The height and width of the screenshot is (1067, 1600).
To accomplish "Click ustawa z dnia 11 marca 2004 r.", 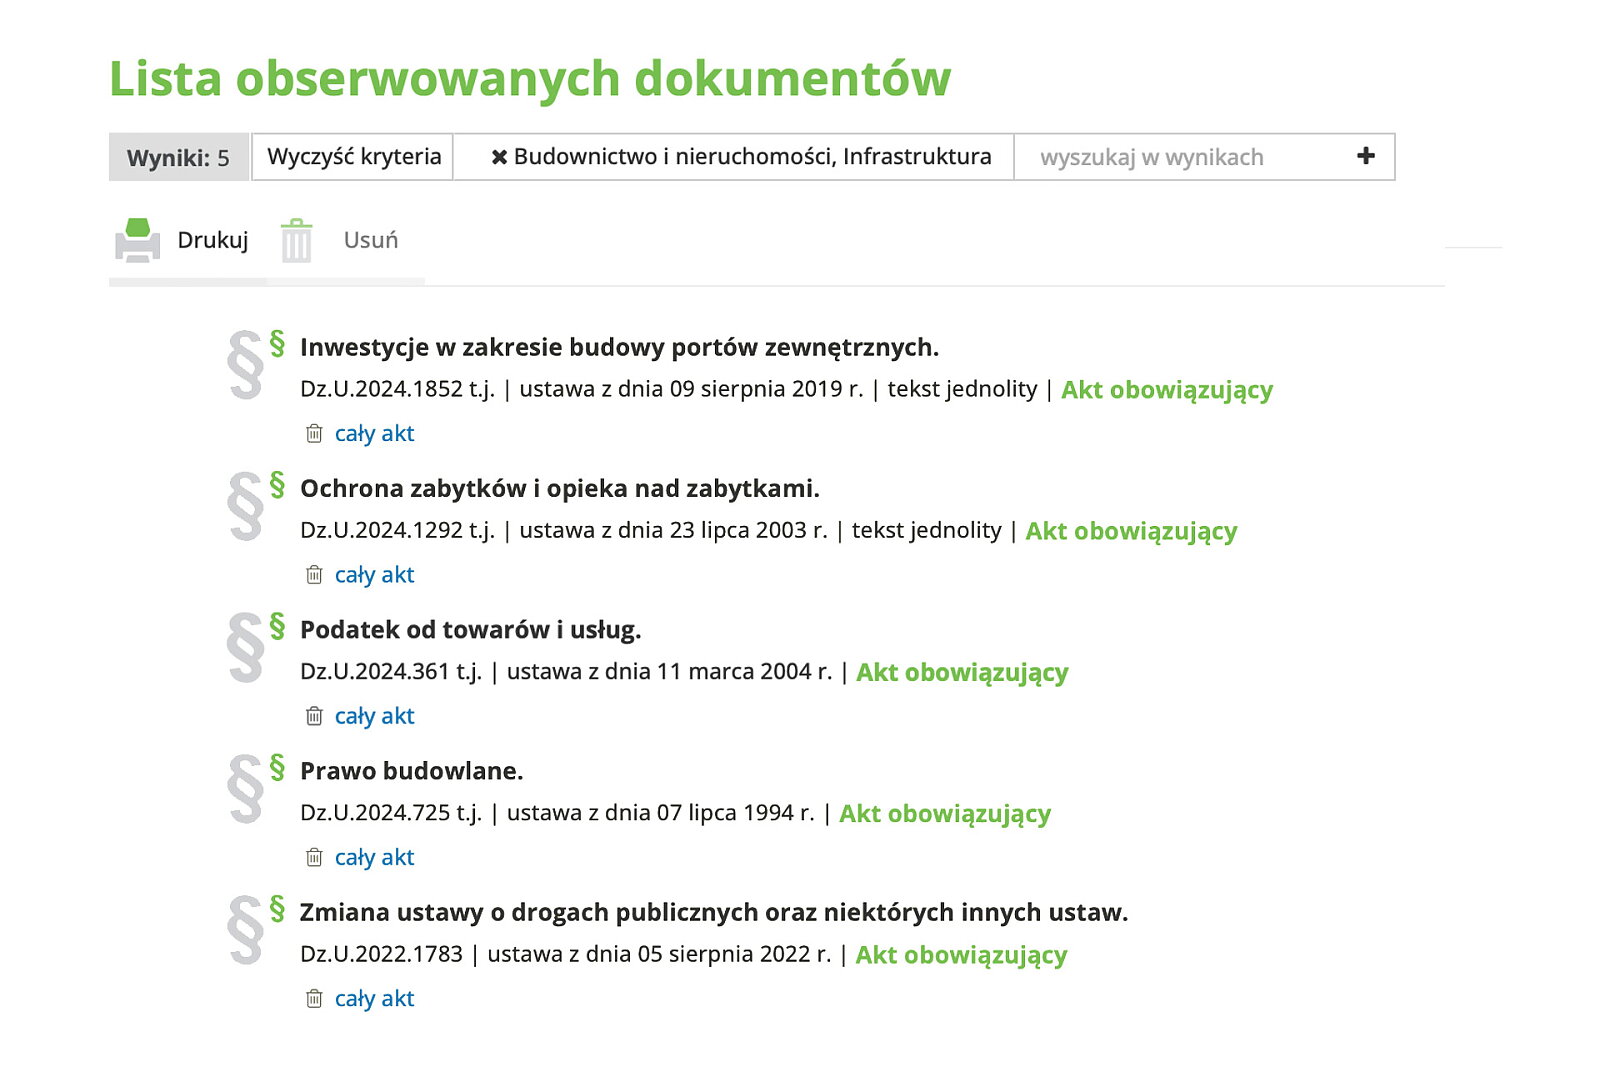I will (669, 671).
